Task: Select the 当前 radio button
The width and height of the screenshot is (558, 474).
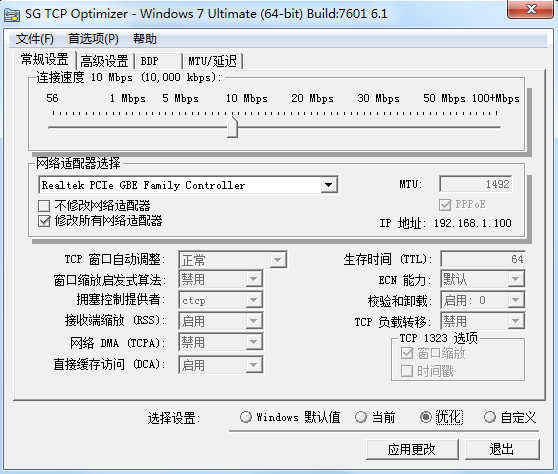Action: click(360, 417)
